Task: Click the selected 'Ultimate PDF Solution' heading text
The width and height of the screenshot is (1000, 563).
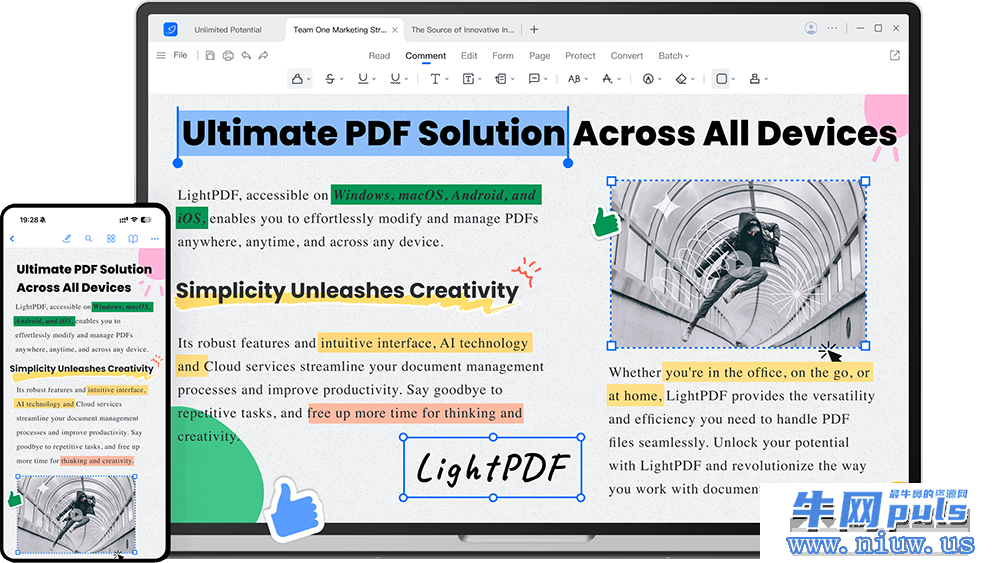Action: point(373,133)
